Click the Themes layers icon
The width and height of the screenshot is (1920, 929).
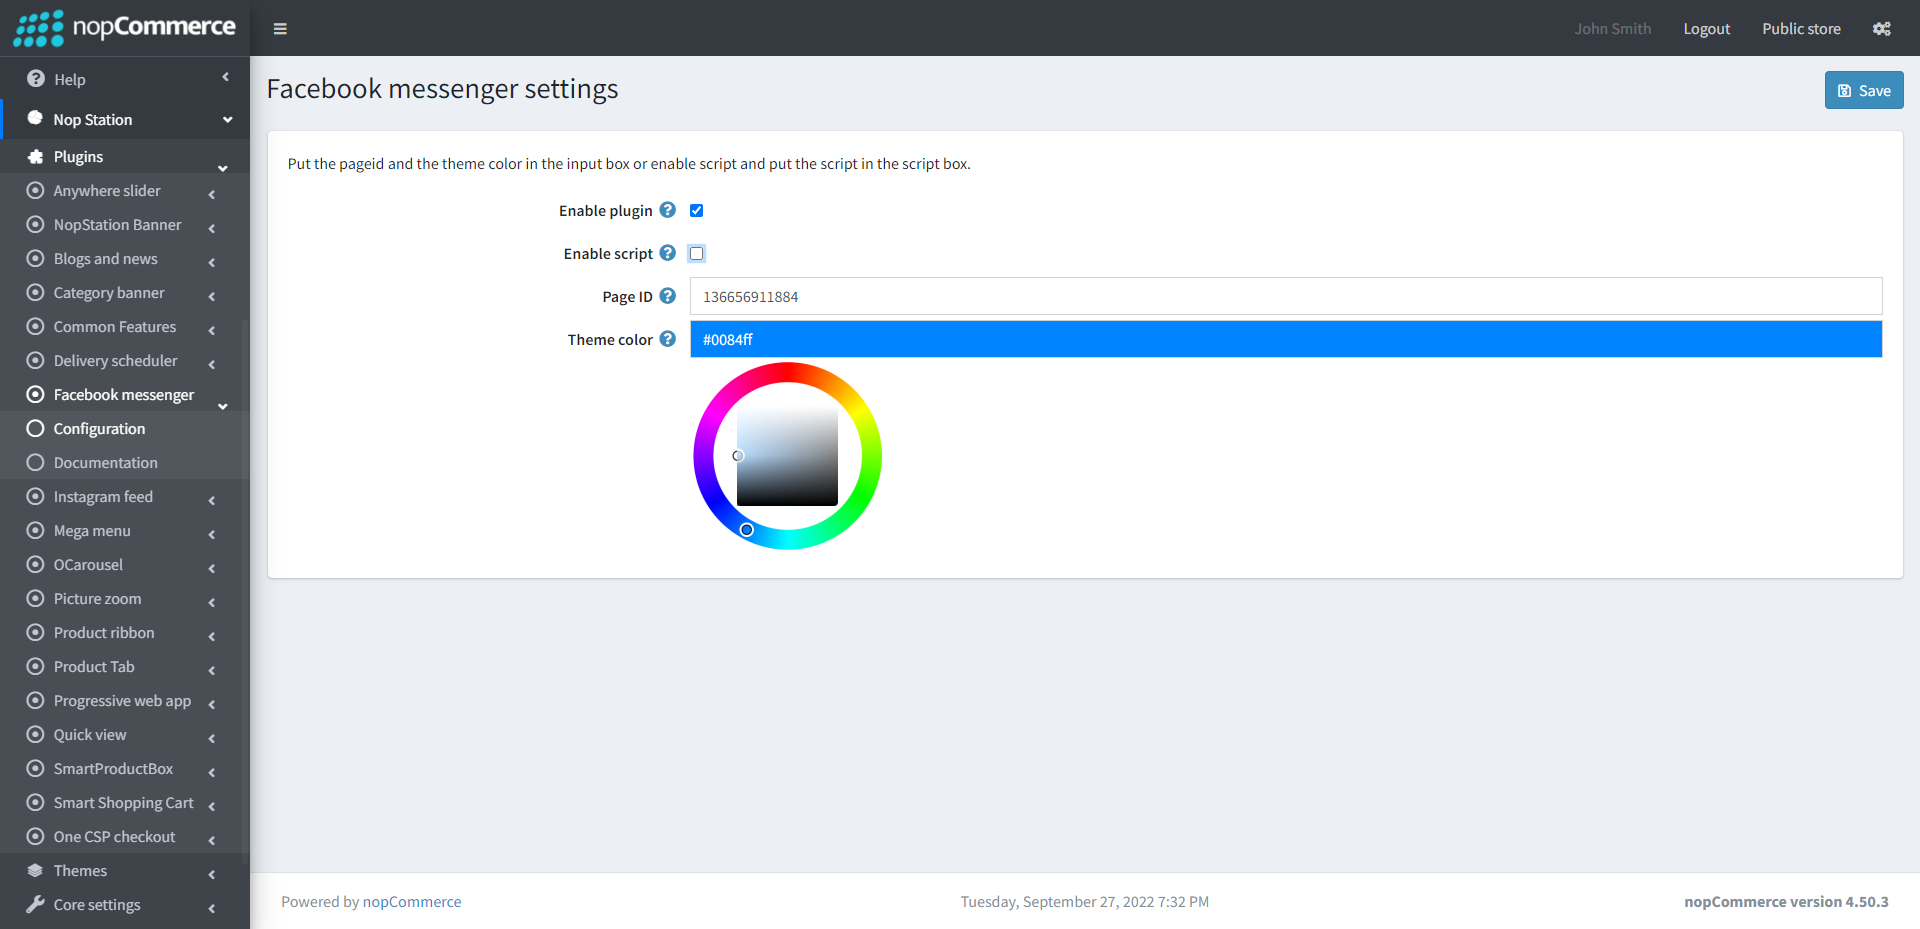pyautogui.click(x=36, y=871)
